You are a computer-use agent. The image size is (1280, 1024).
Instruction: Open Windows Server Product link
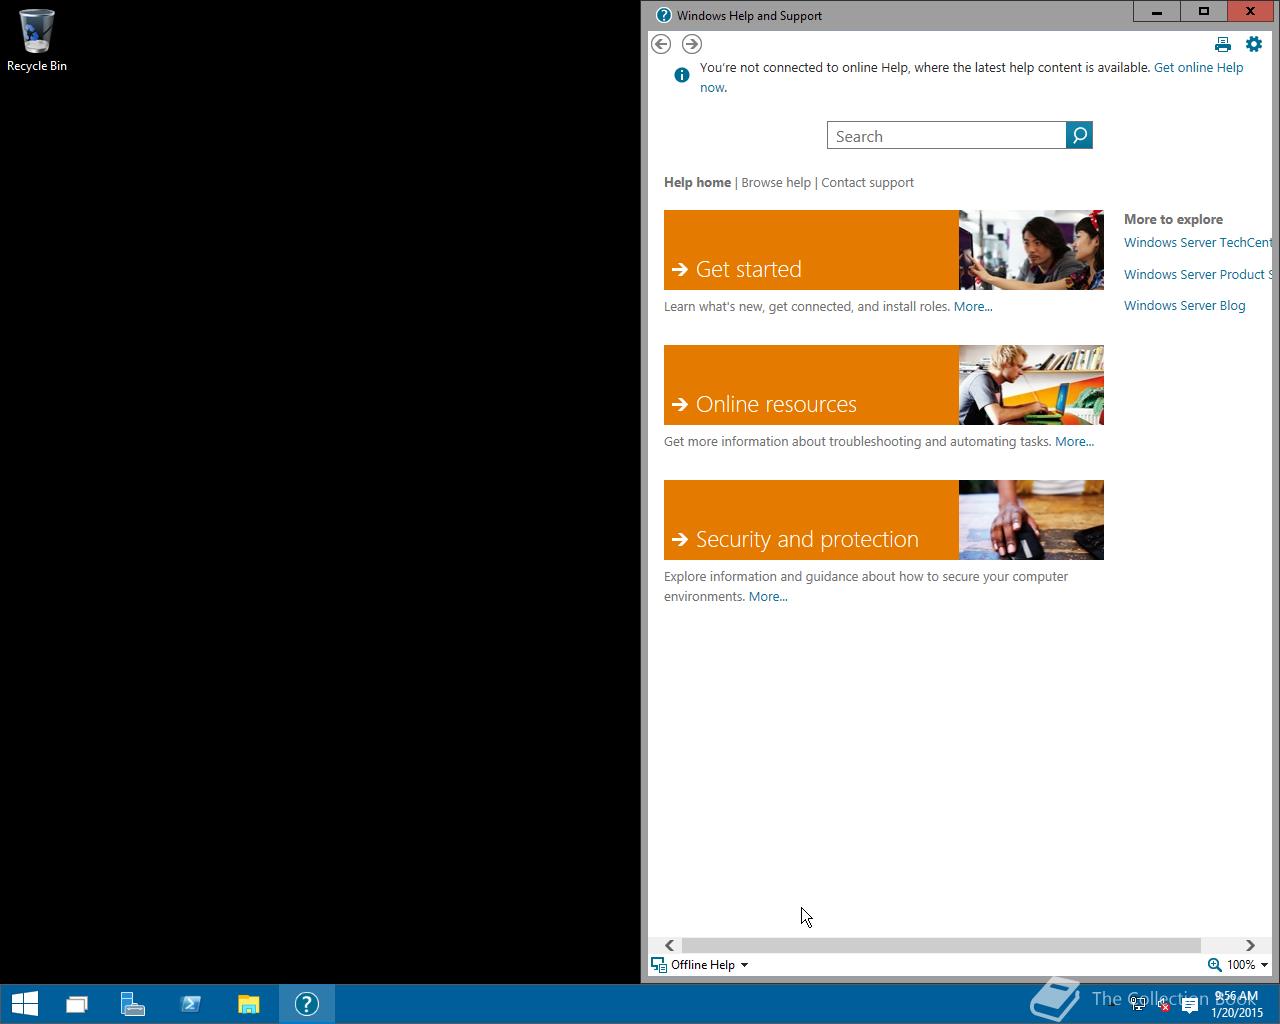pyautogui.click(x=1198, y=274)
